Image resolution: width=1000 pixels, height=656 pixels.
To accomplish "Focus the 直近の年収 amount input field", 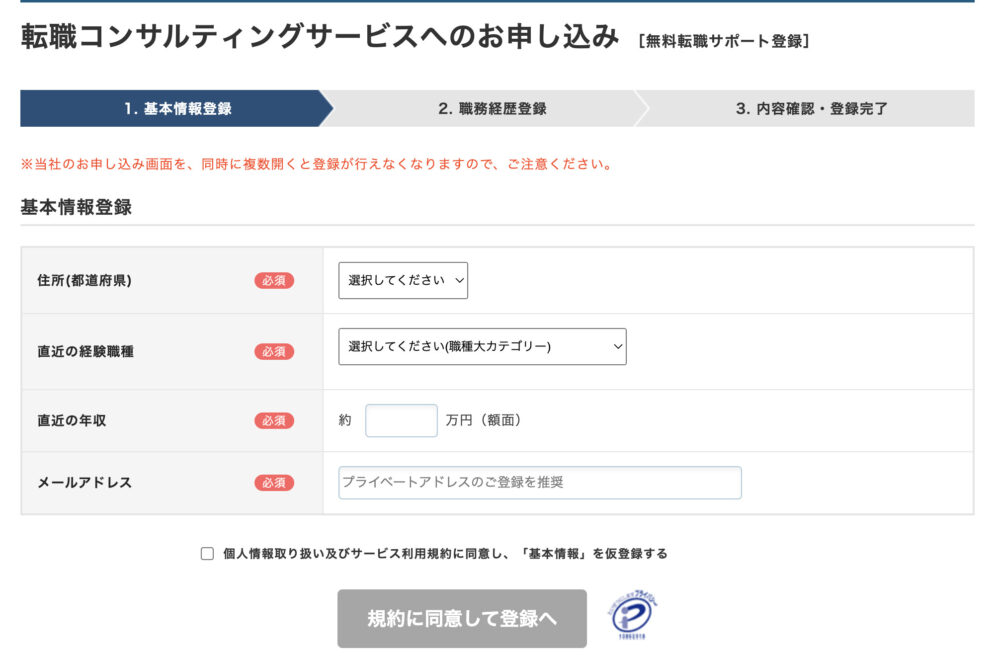I will pos(401,421).
